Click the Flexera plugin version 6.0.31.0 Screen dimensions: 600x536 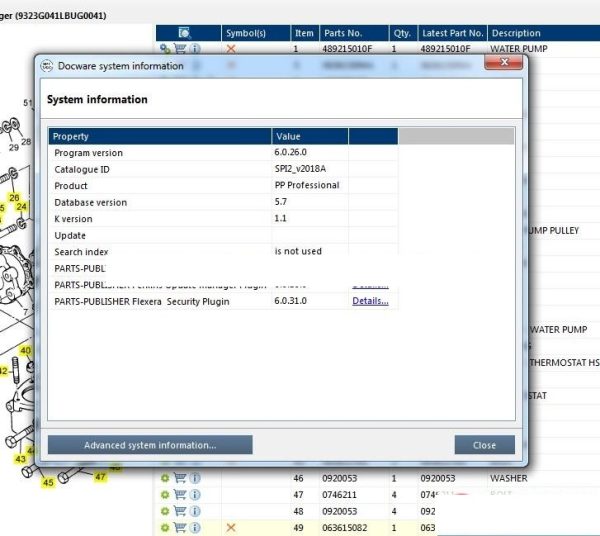[290, 301]
